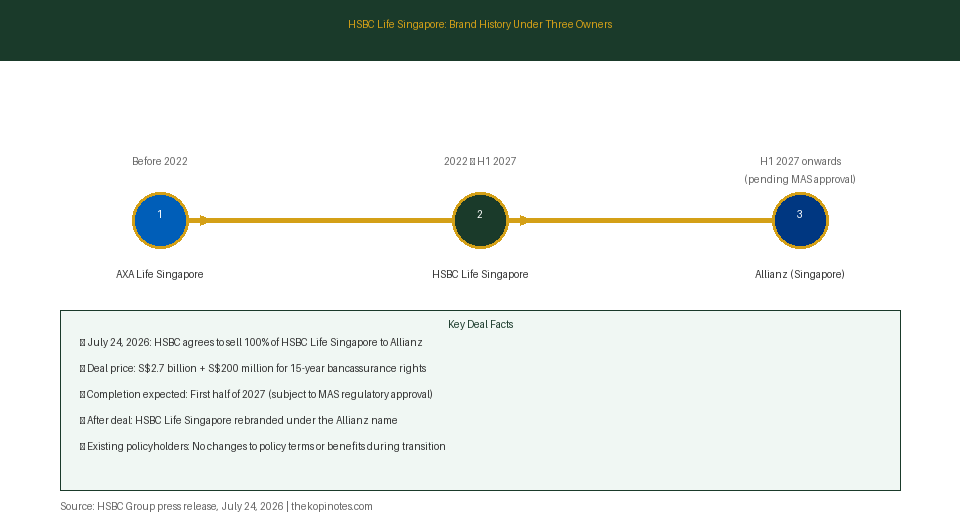Click the 'Allianz (Singapore)' label
Viewport: 960px width, 520px height.
(x=800, y=274)
